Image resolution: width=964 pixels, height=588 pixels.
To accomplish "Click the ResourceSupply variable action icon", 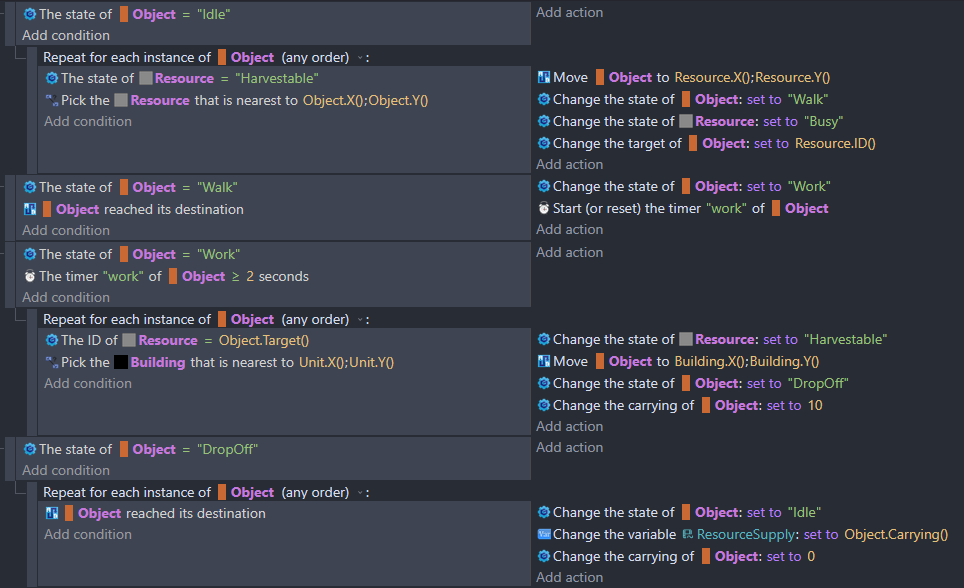I will point(544,534).
